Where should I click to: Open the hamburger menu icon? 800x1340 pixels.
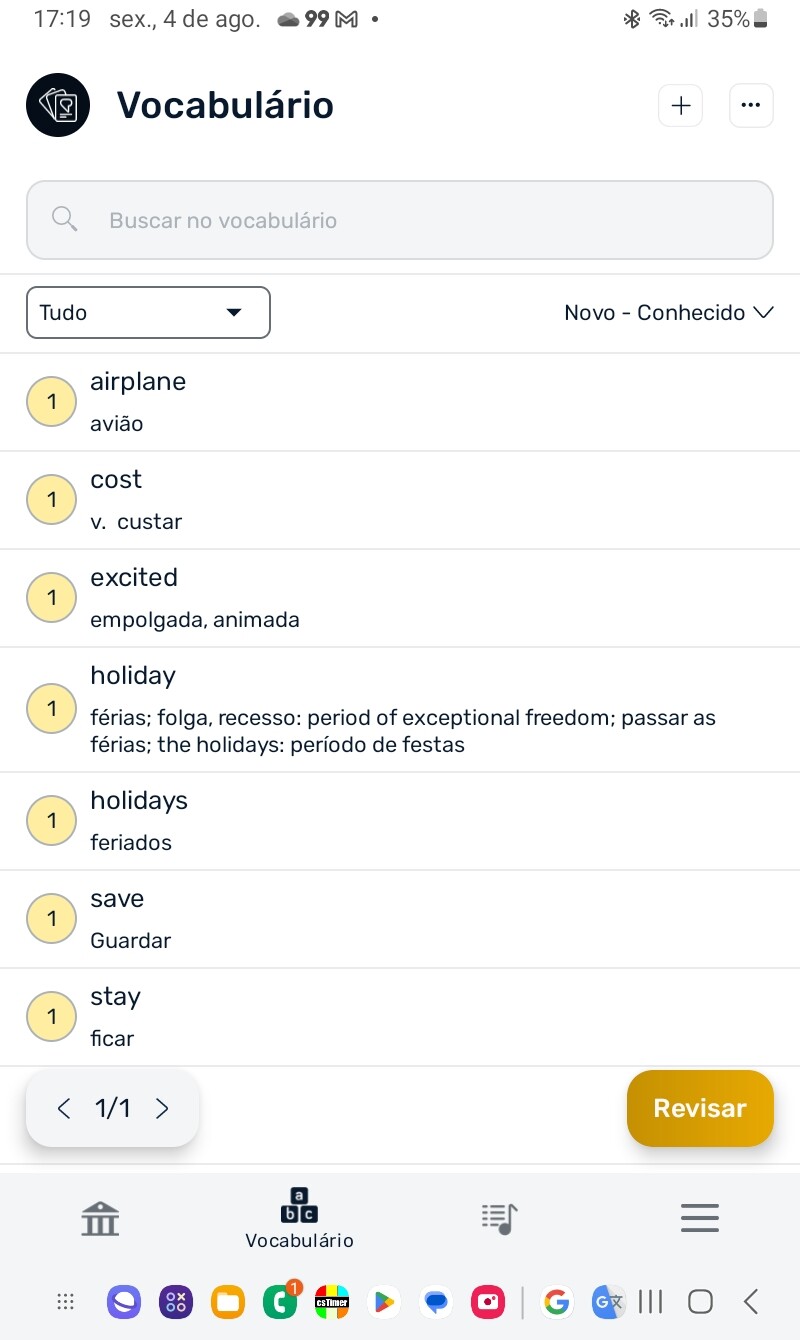(x=700, y=1218)
